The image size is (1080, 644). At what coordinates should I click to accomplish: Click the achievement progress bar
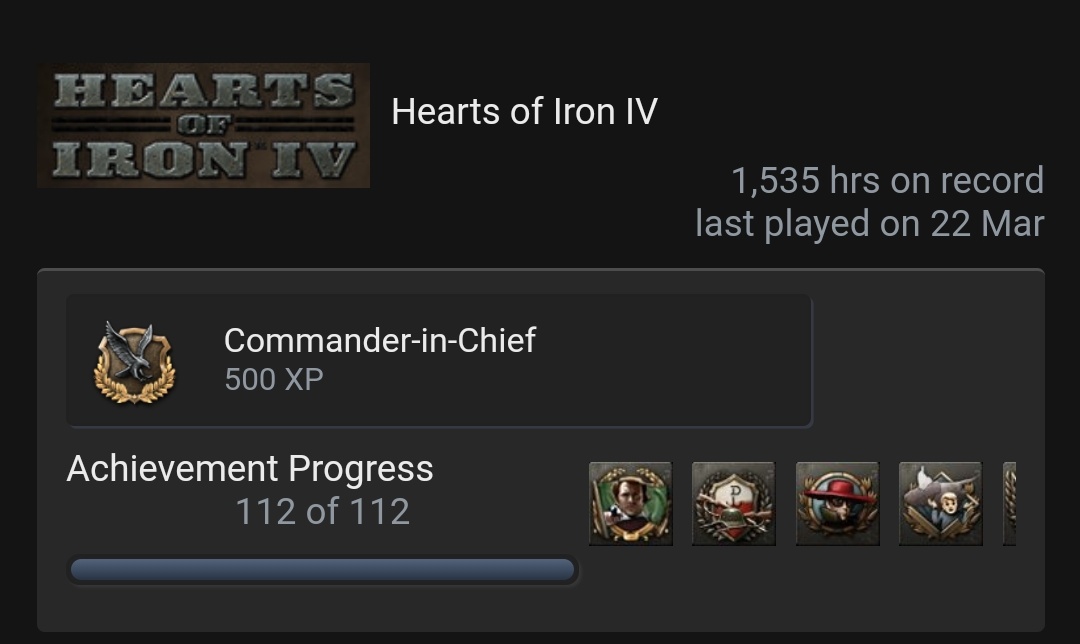tap(322, 569)
